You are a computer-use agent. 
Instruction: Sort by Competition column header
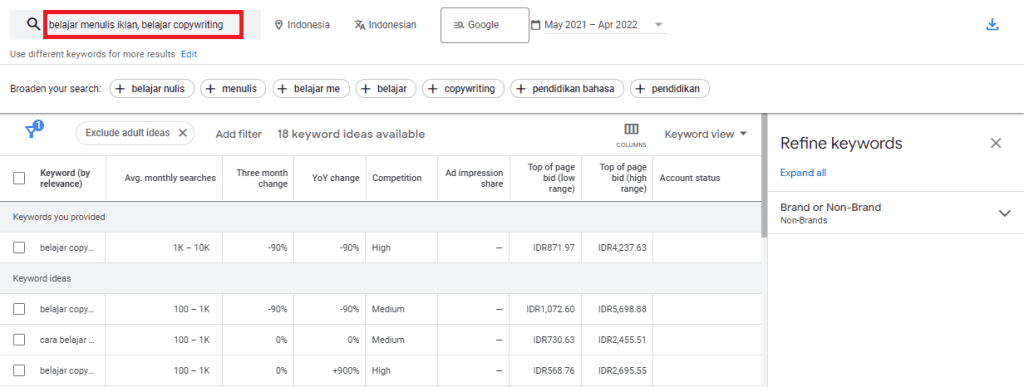click(396, 178)
